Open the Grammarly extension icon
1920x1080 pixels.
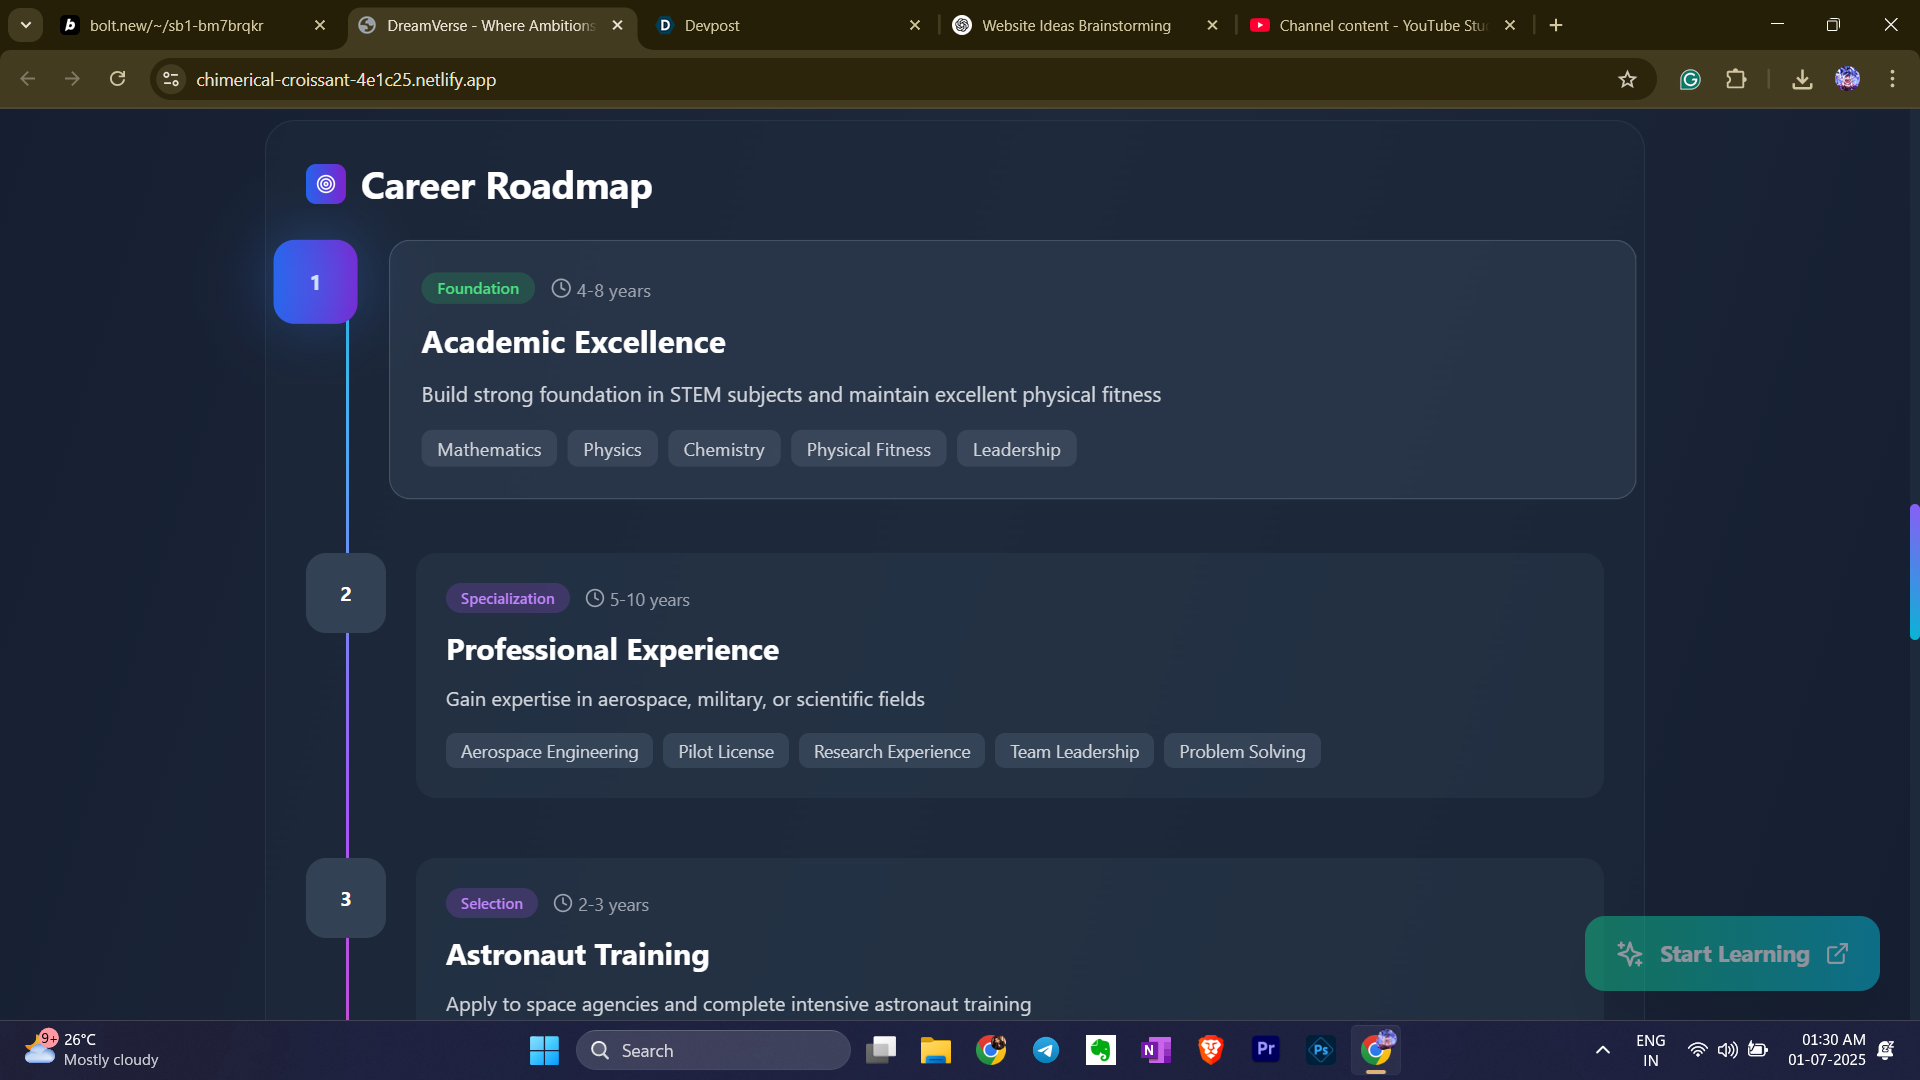(1690, 80)
